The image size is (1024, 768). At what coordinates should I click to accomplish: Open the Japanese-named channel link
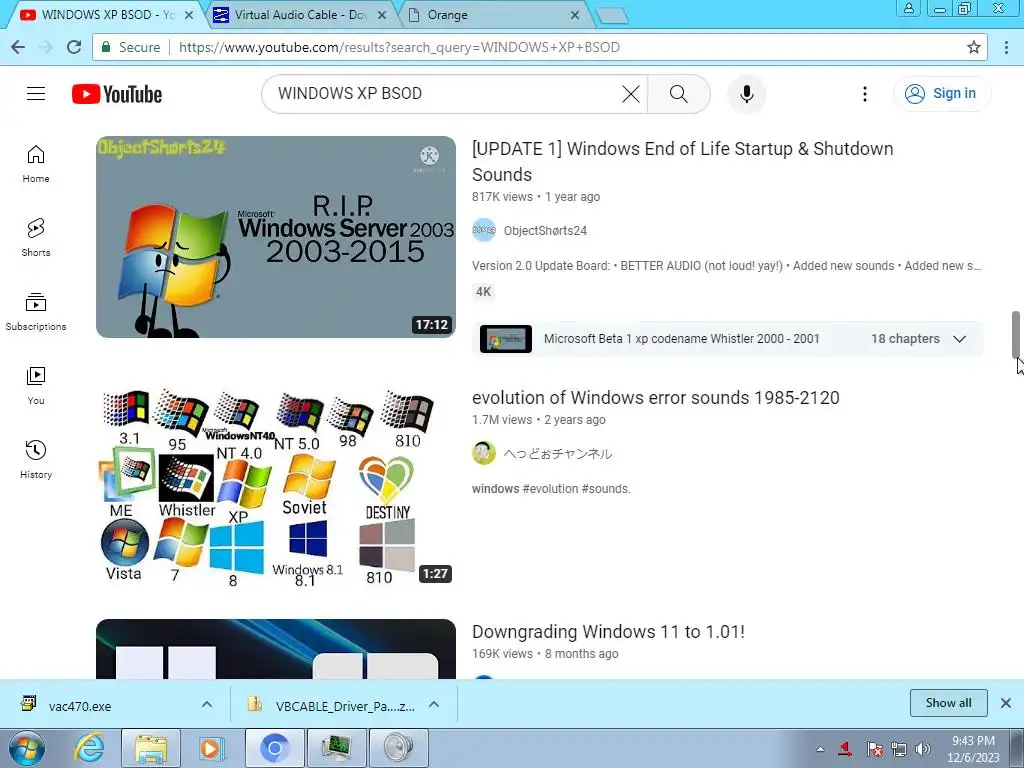(558, 454)
